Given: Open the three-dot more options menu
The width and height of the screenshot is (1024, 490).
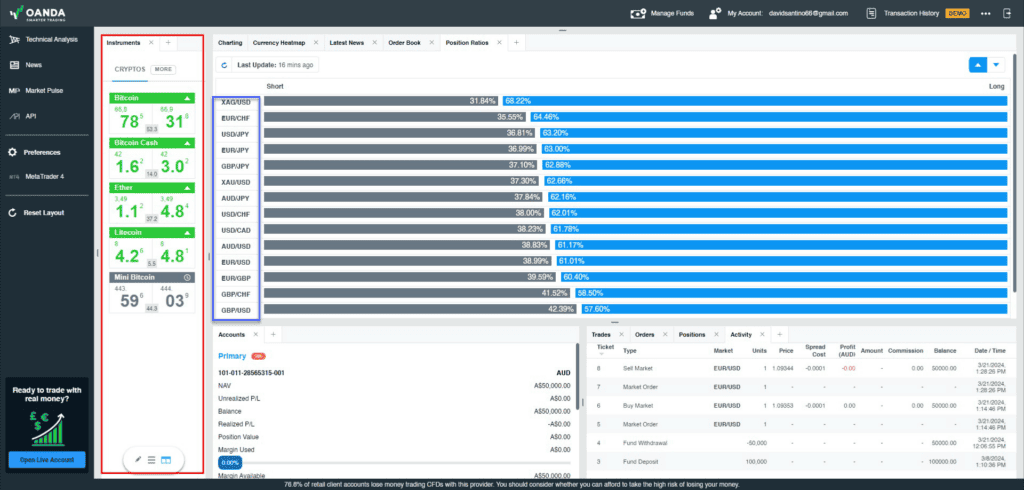Looking at the screenshot, I should tap(985, 13).
